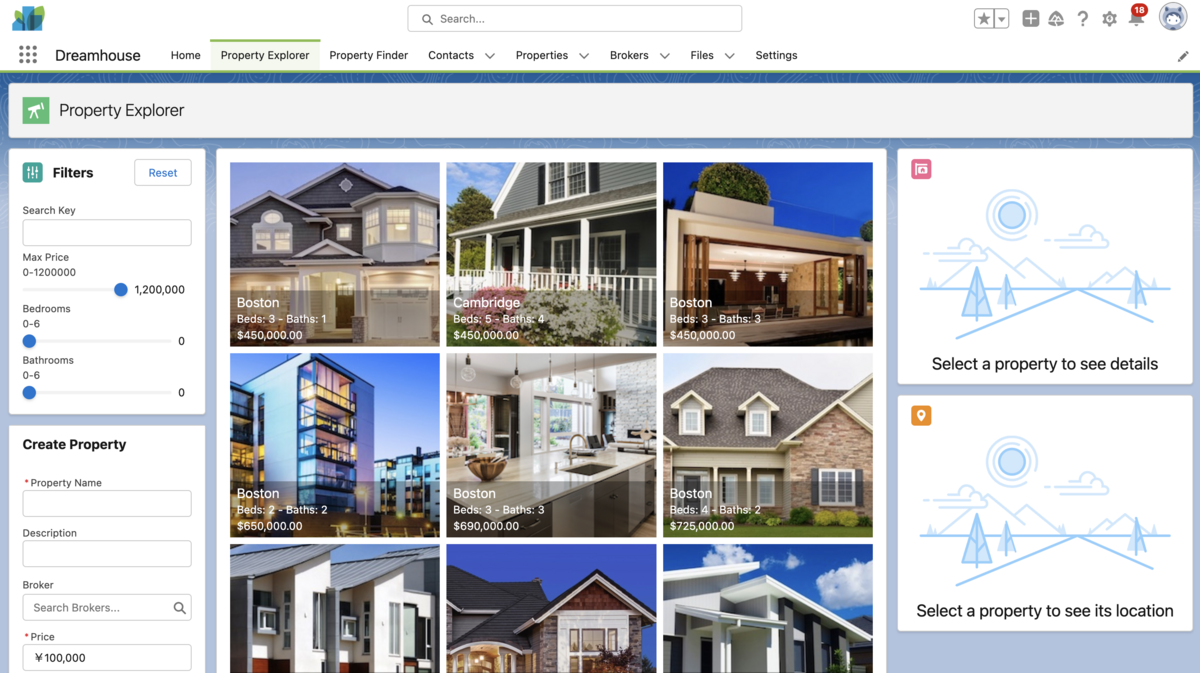Screen dimensions: 1200x673
Task: Open the Setup gear icon
Action: [1109, 19]
